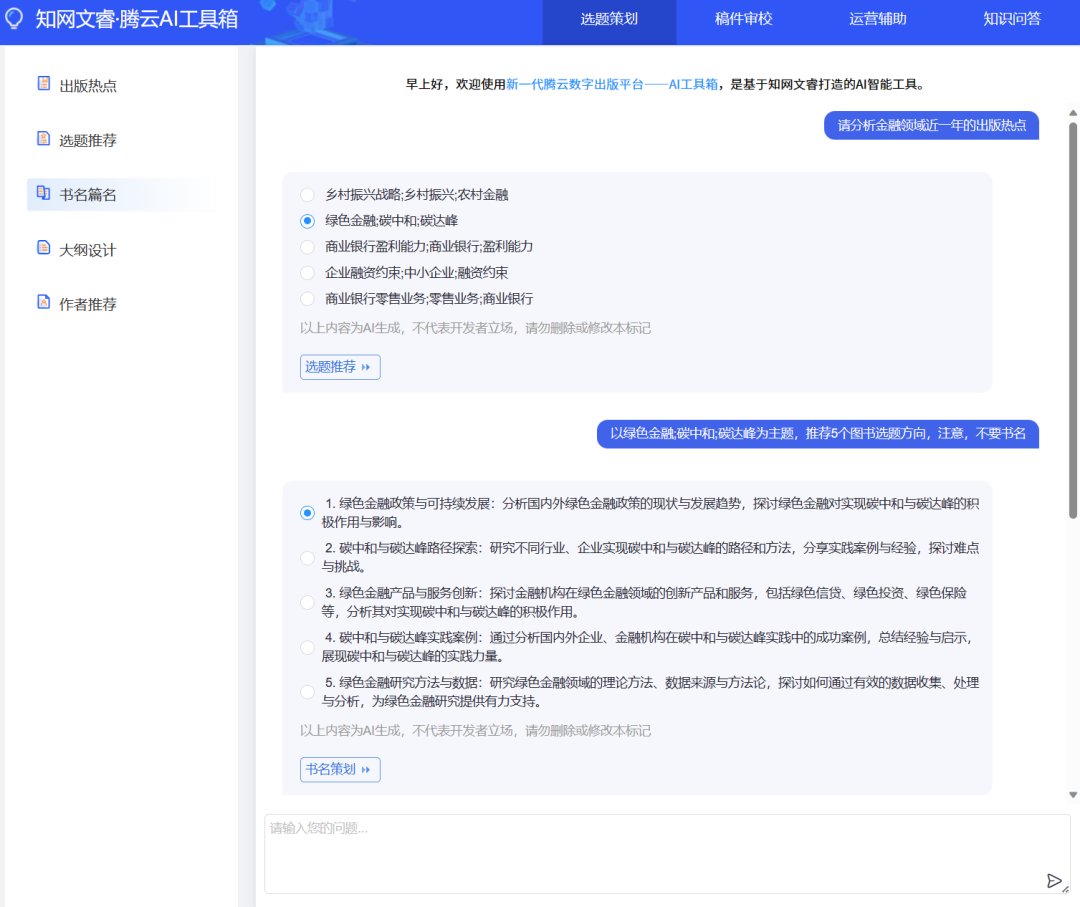This screenshot has height=907, width=1080.
Task: Click the AI disclaimer above 书名策划 button
Action: pyautogui.click(x=475, y=731)
